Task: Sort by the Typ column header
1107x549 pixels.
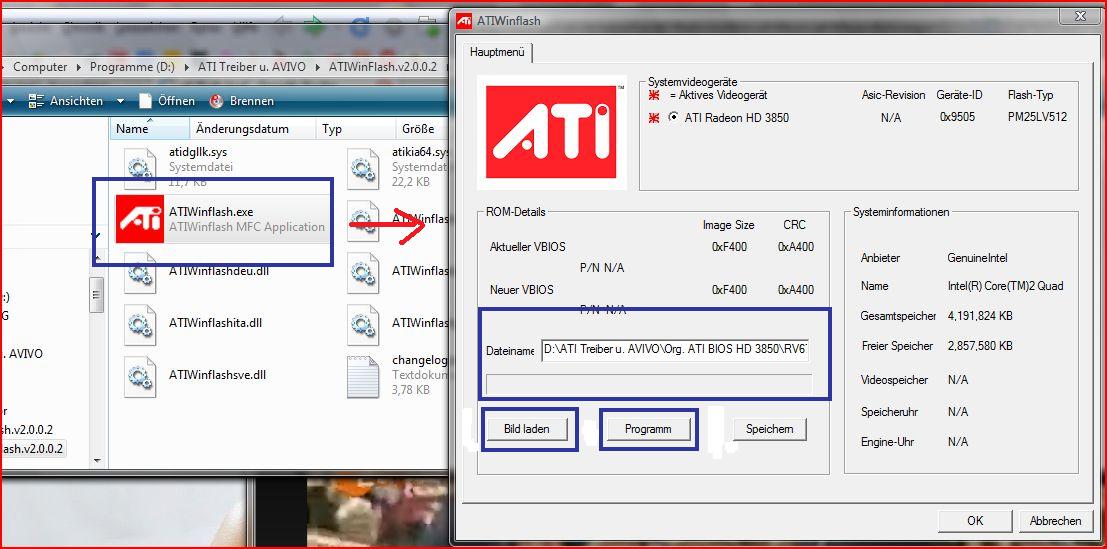Action: (x=356, y=129)
